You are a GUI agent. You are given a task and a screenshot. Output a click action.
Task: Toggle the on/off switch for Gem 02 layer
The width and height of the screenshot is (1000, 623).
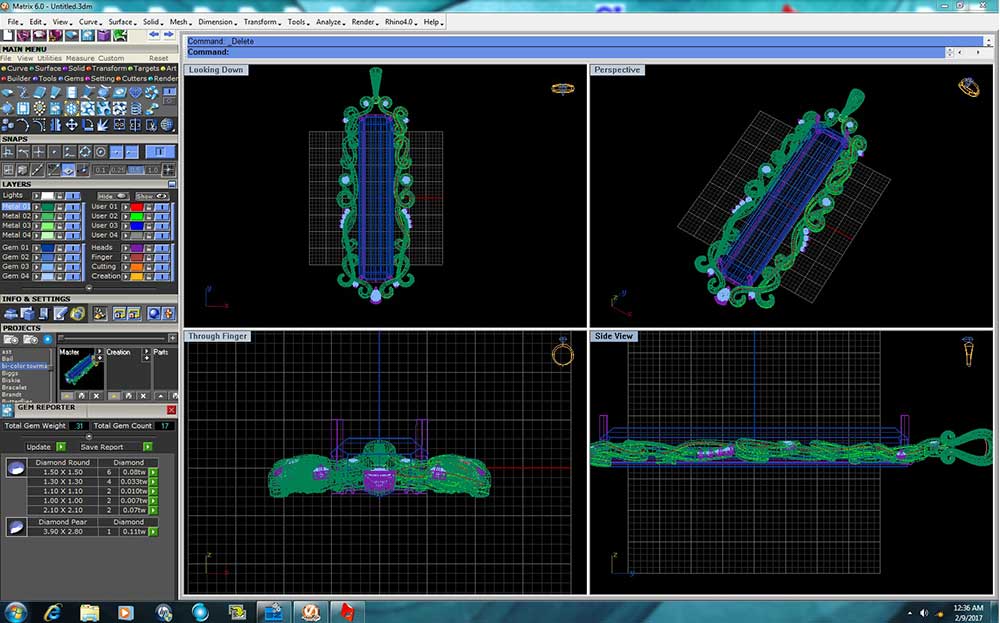[x=73, y=257]
